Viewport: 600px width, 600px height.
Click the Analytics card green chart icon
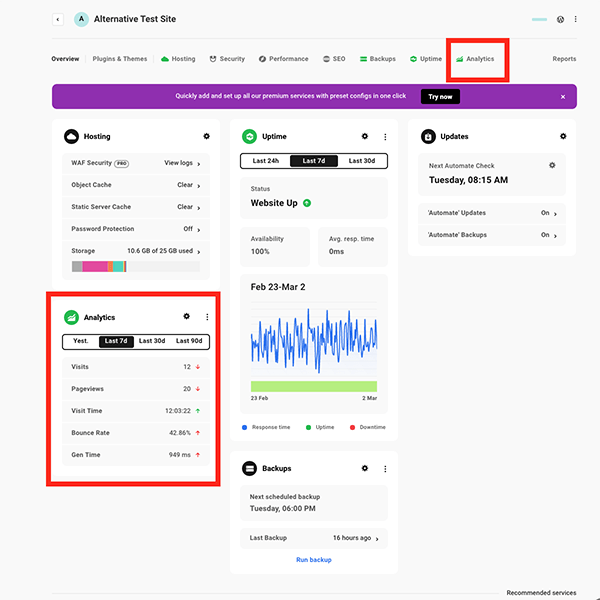(x=71, y=317)
